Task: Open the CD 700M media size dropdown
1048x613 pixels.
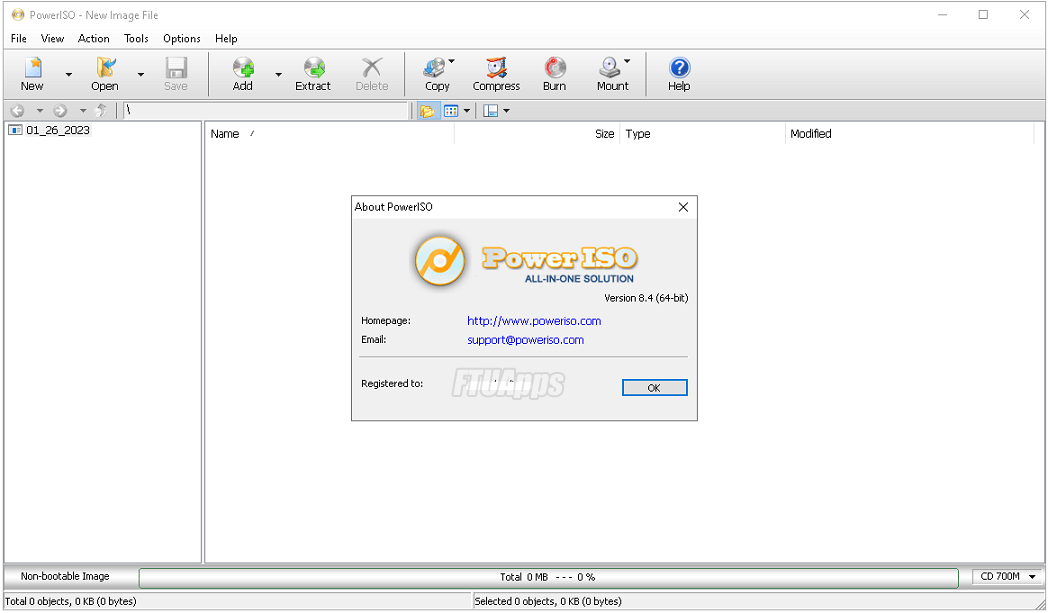Action: tap(1007, 576)
